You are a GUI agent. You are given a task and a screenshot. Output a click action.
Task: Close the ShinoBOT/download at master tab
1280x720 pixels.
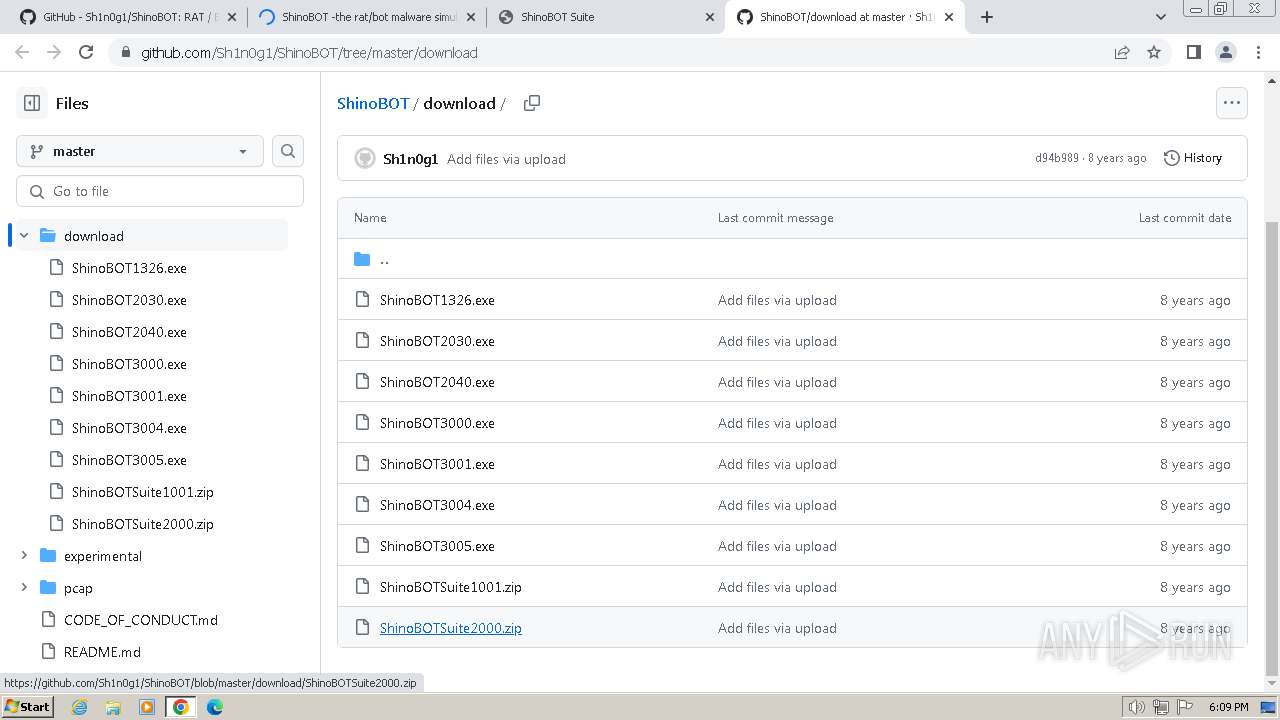click(x=949, y=17)
